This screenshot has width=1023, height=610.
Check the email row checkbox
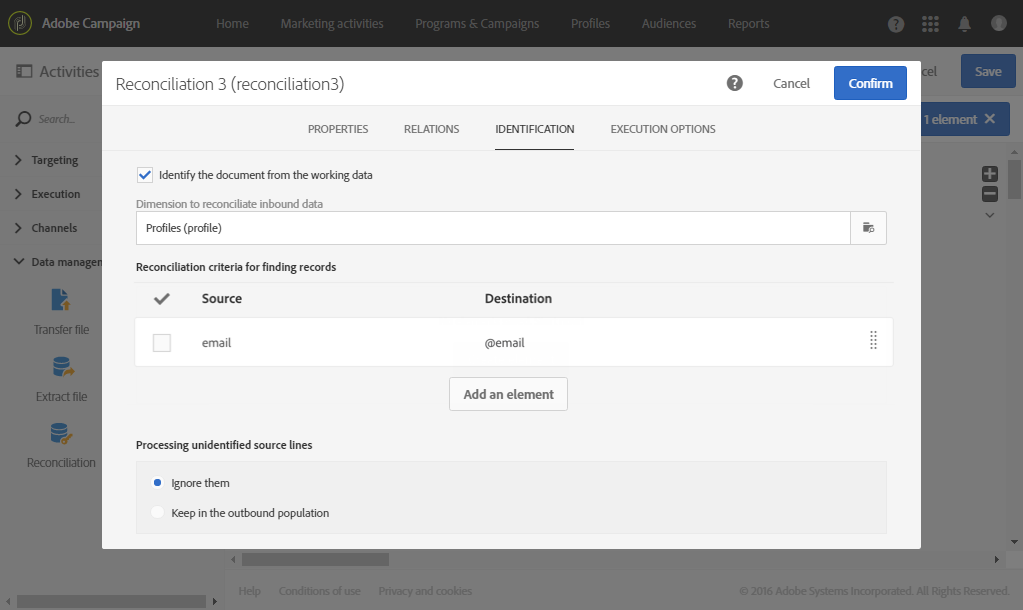click(x=162, y=343)
